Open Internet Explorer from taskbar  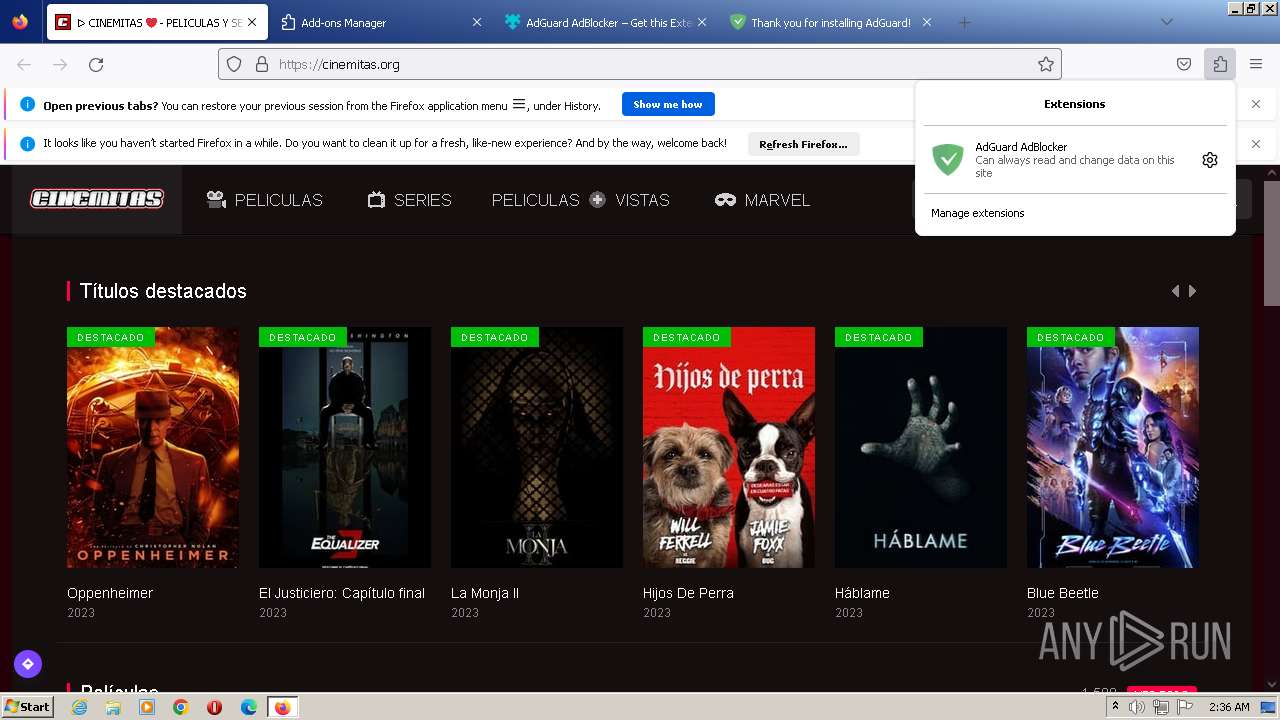pos(79,707)
